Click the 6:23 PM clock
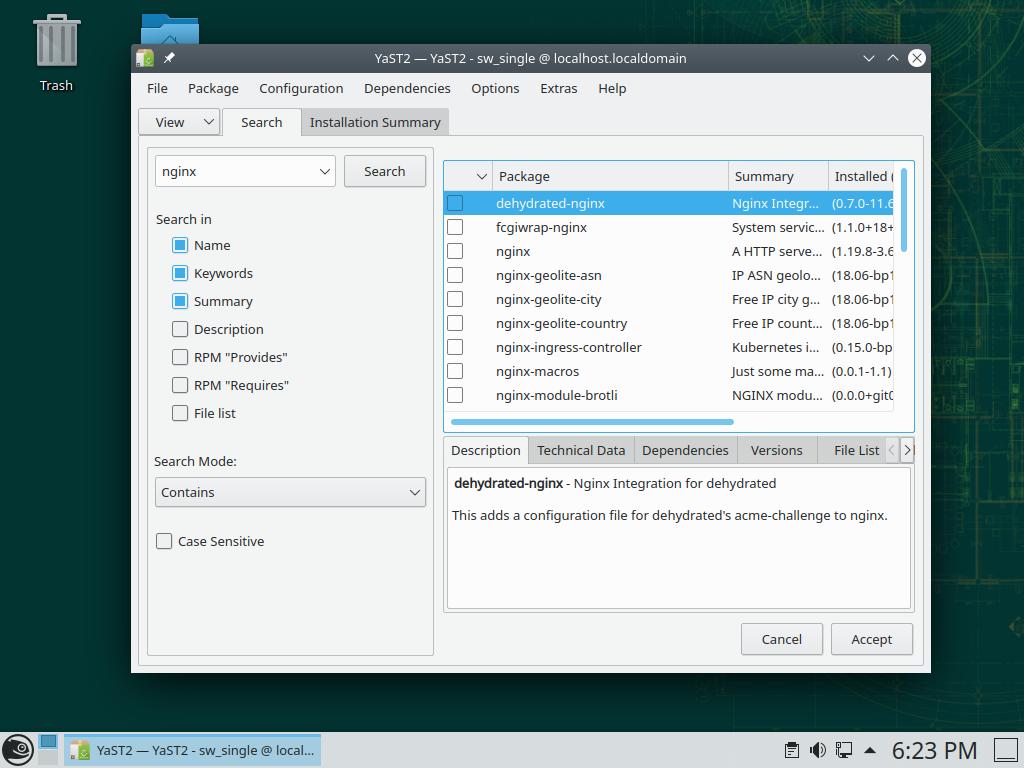The height and width of the screenshot is (768, 1024). 935,750
